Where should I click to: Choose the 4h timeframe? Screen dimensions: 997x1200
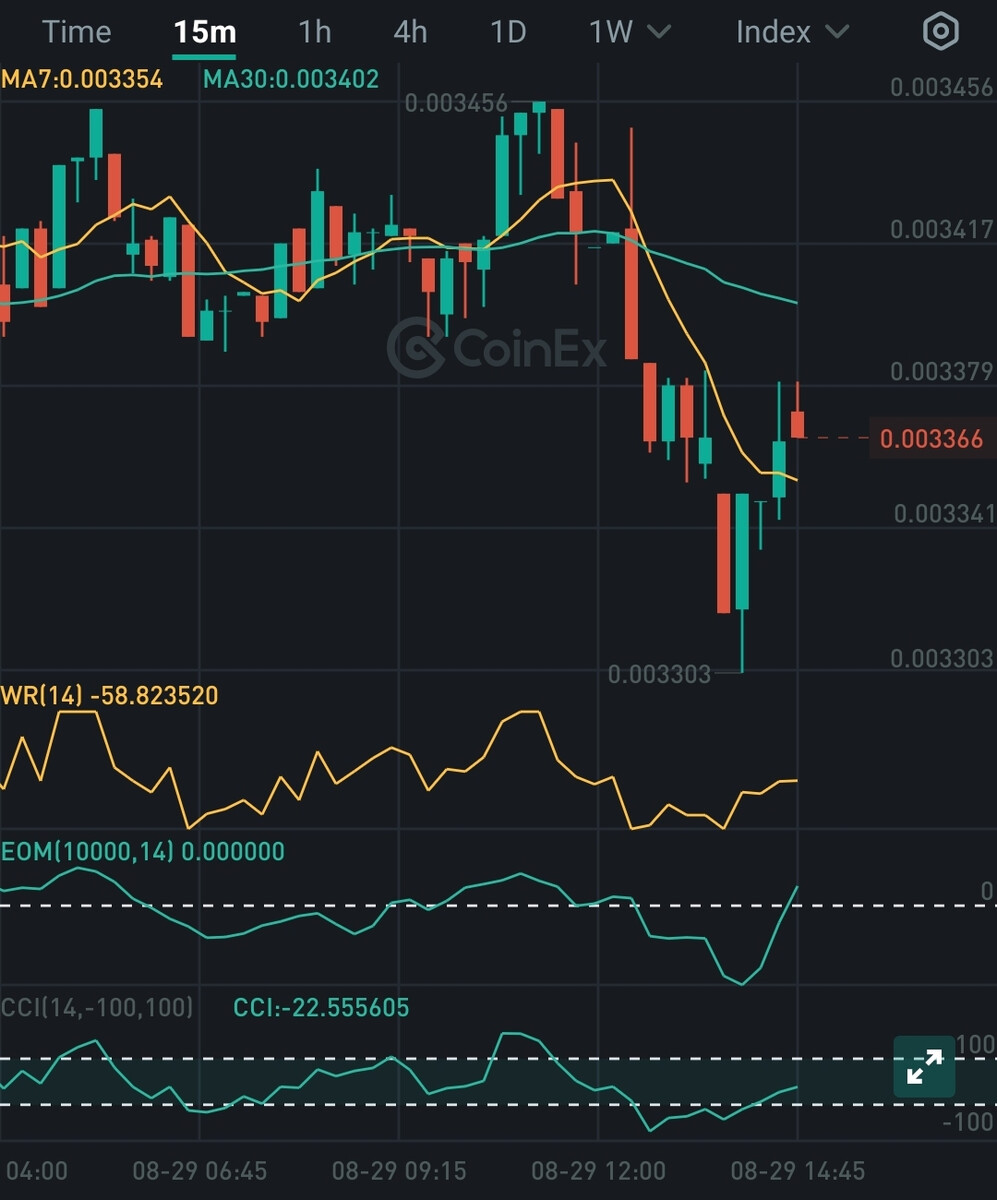(x=410, y=32)
